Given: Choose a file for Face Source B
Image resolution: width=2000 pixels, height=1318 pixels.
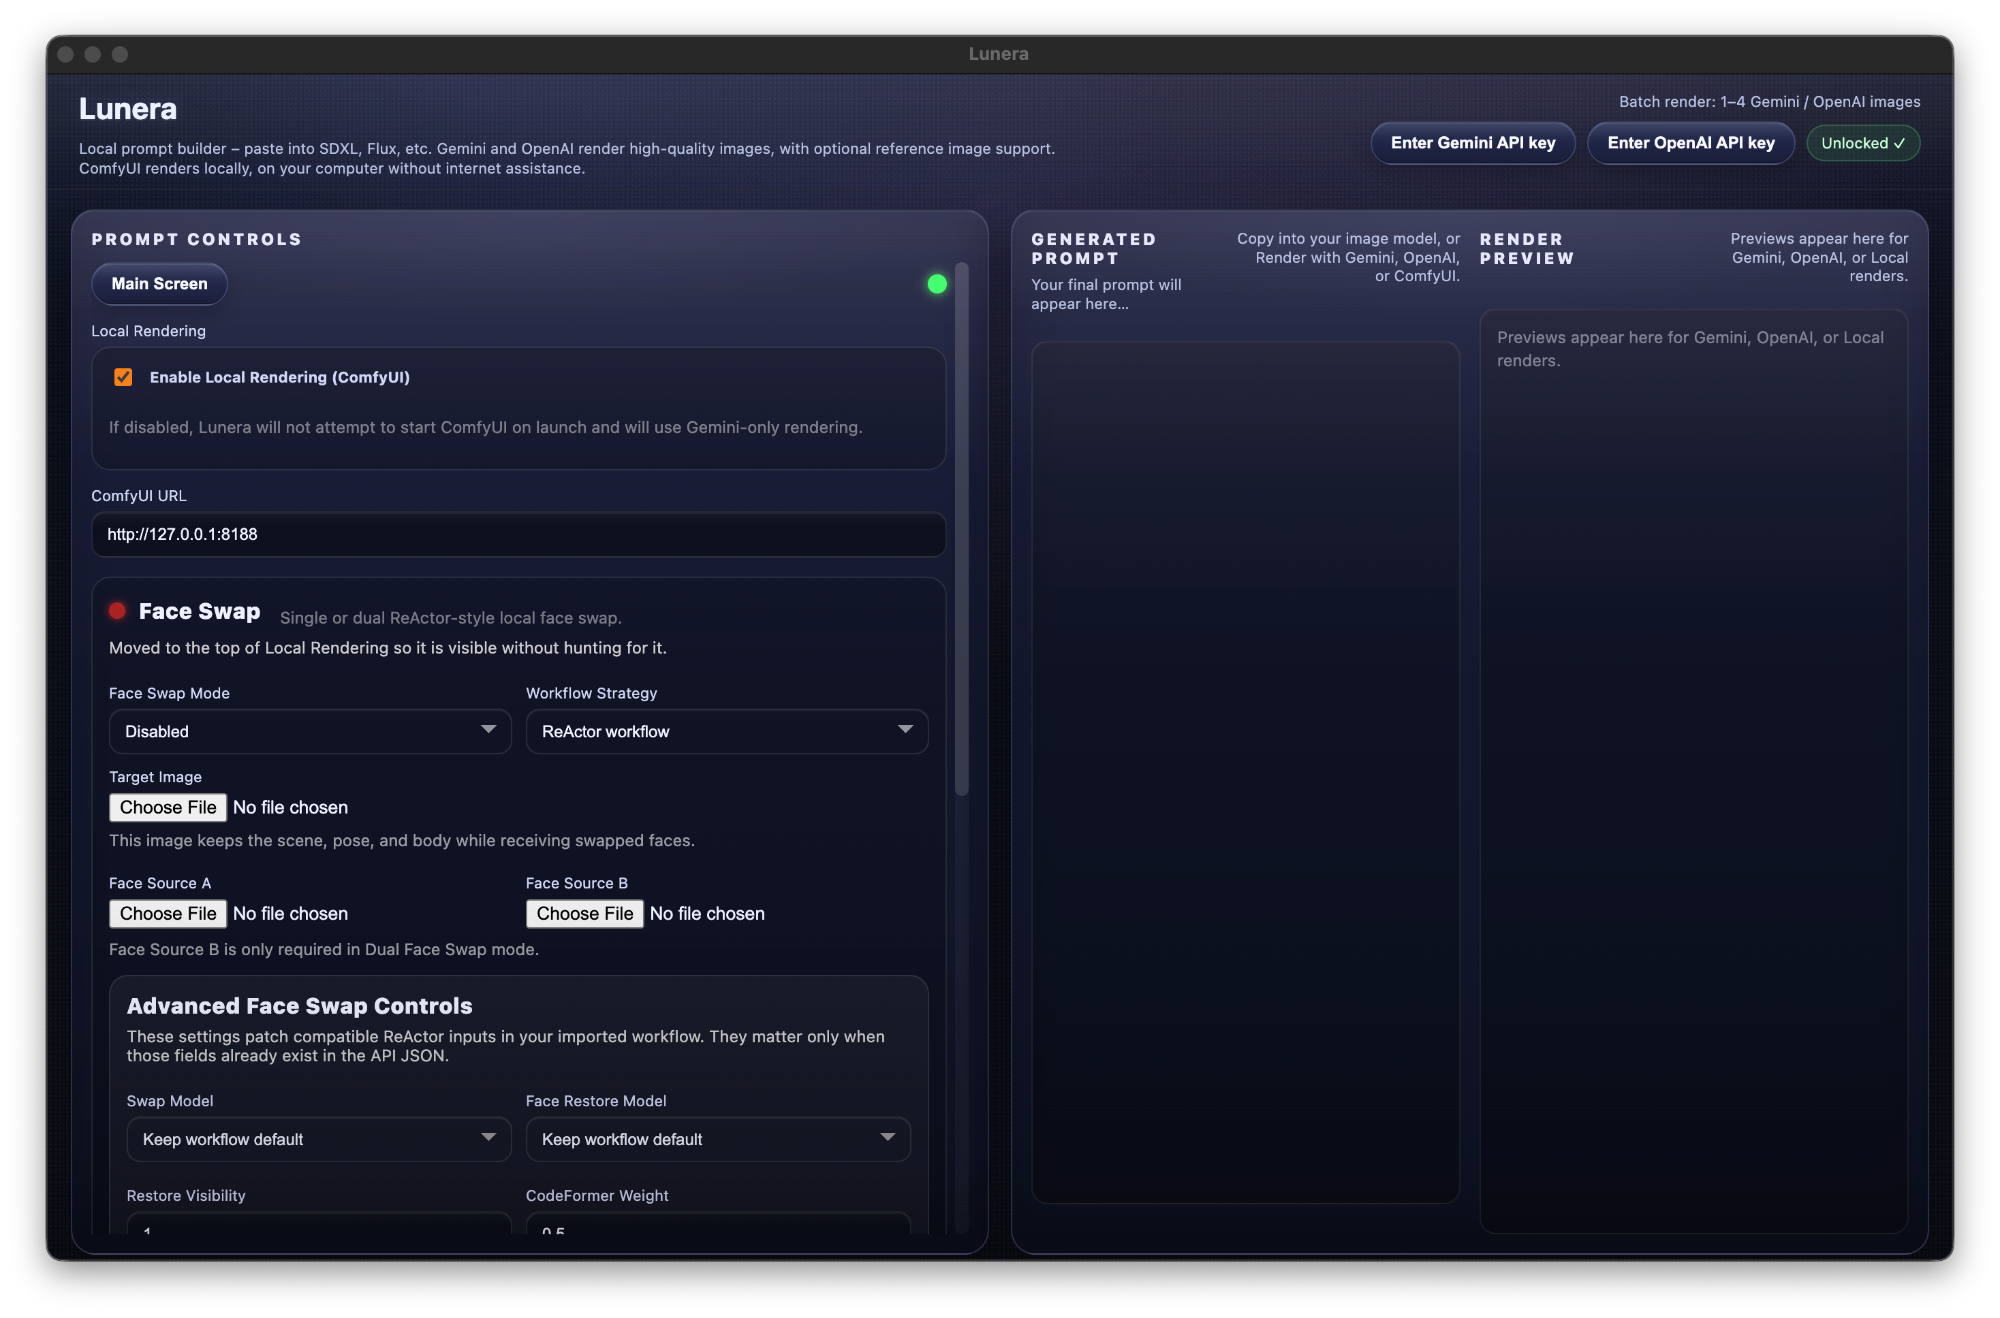Looking at the screenshot, I should click(585, 913).
